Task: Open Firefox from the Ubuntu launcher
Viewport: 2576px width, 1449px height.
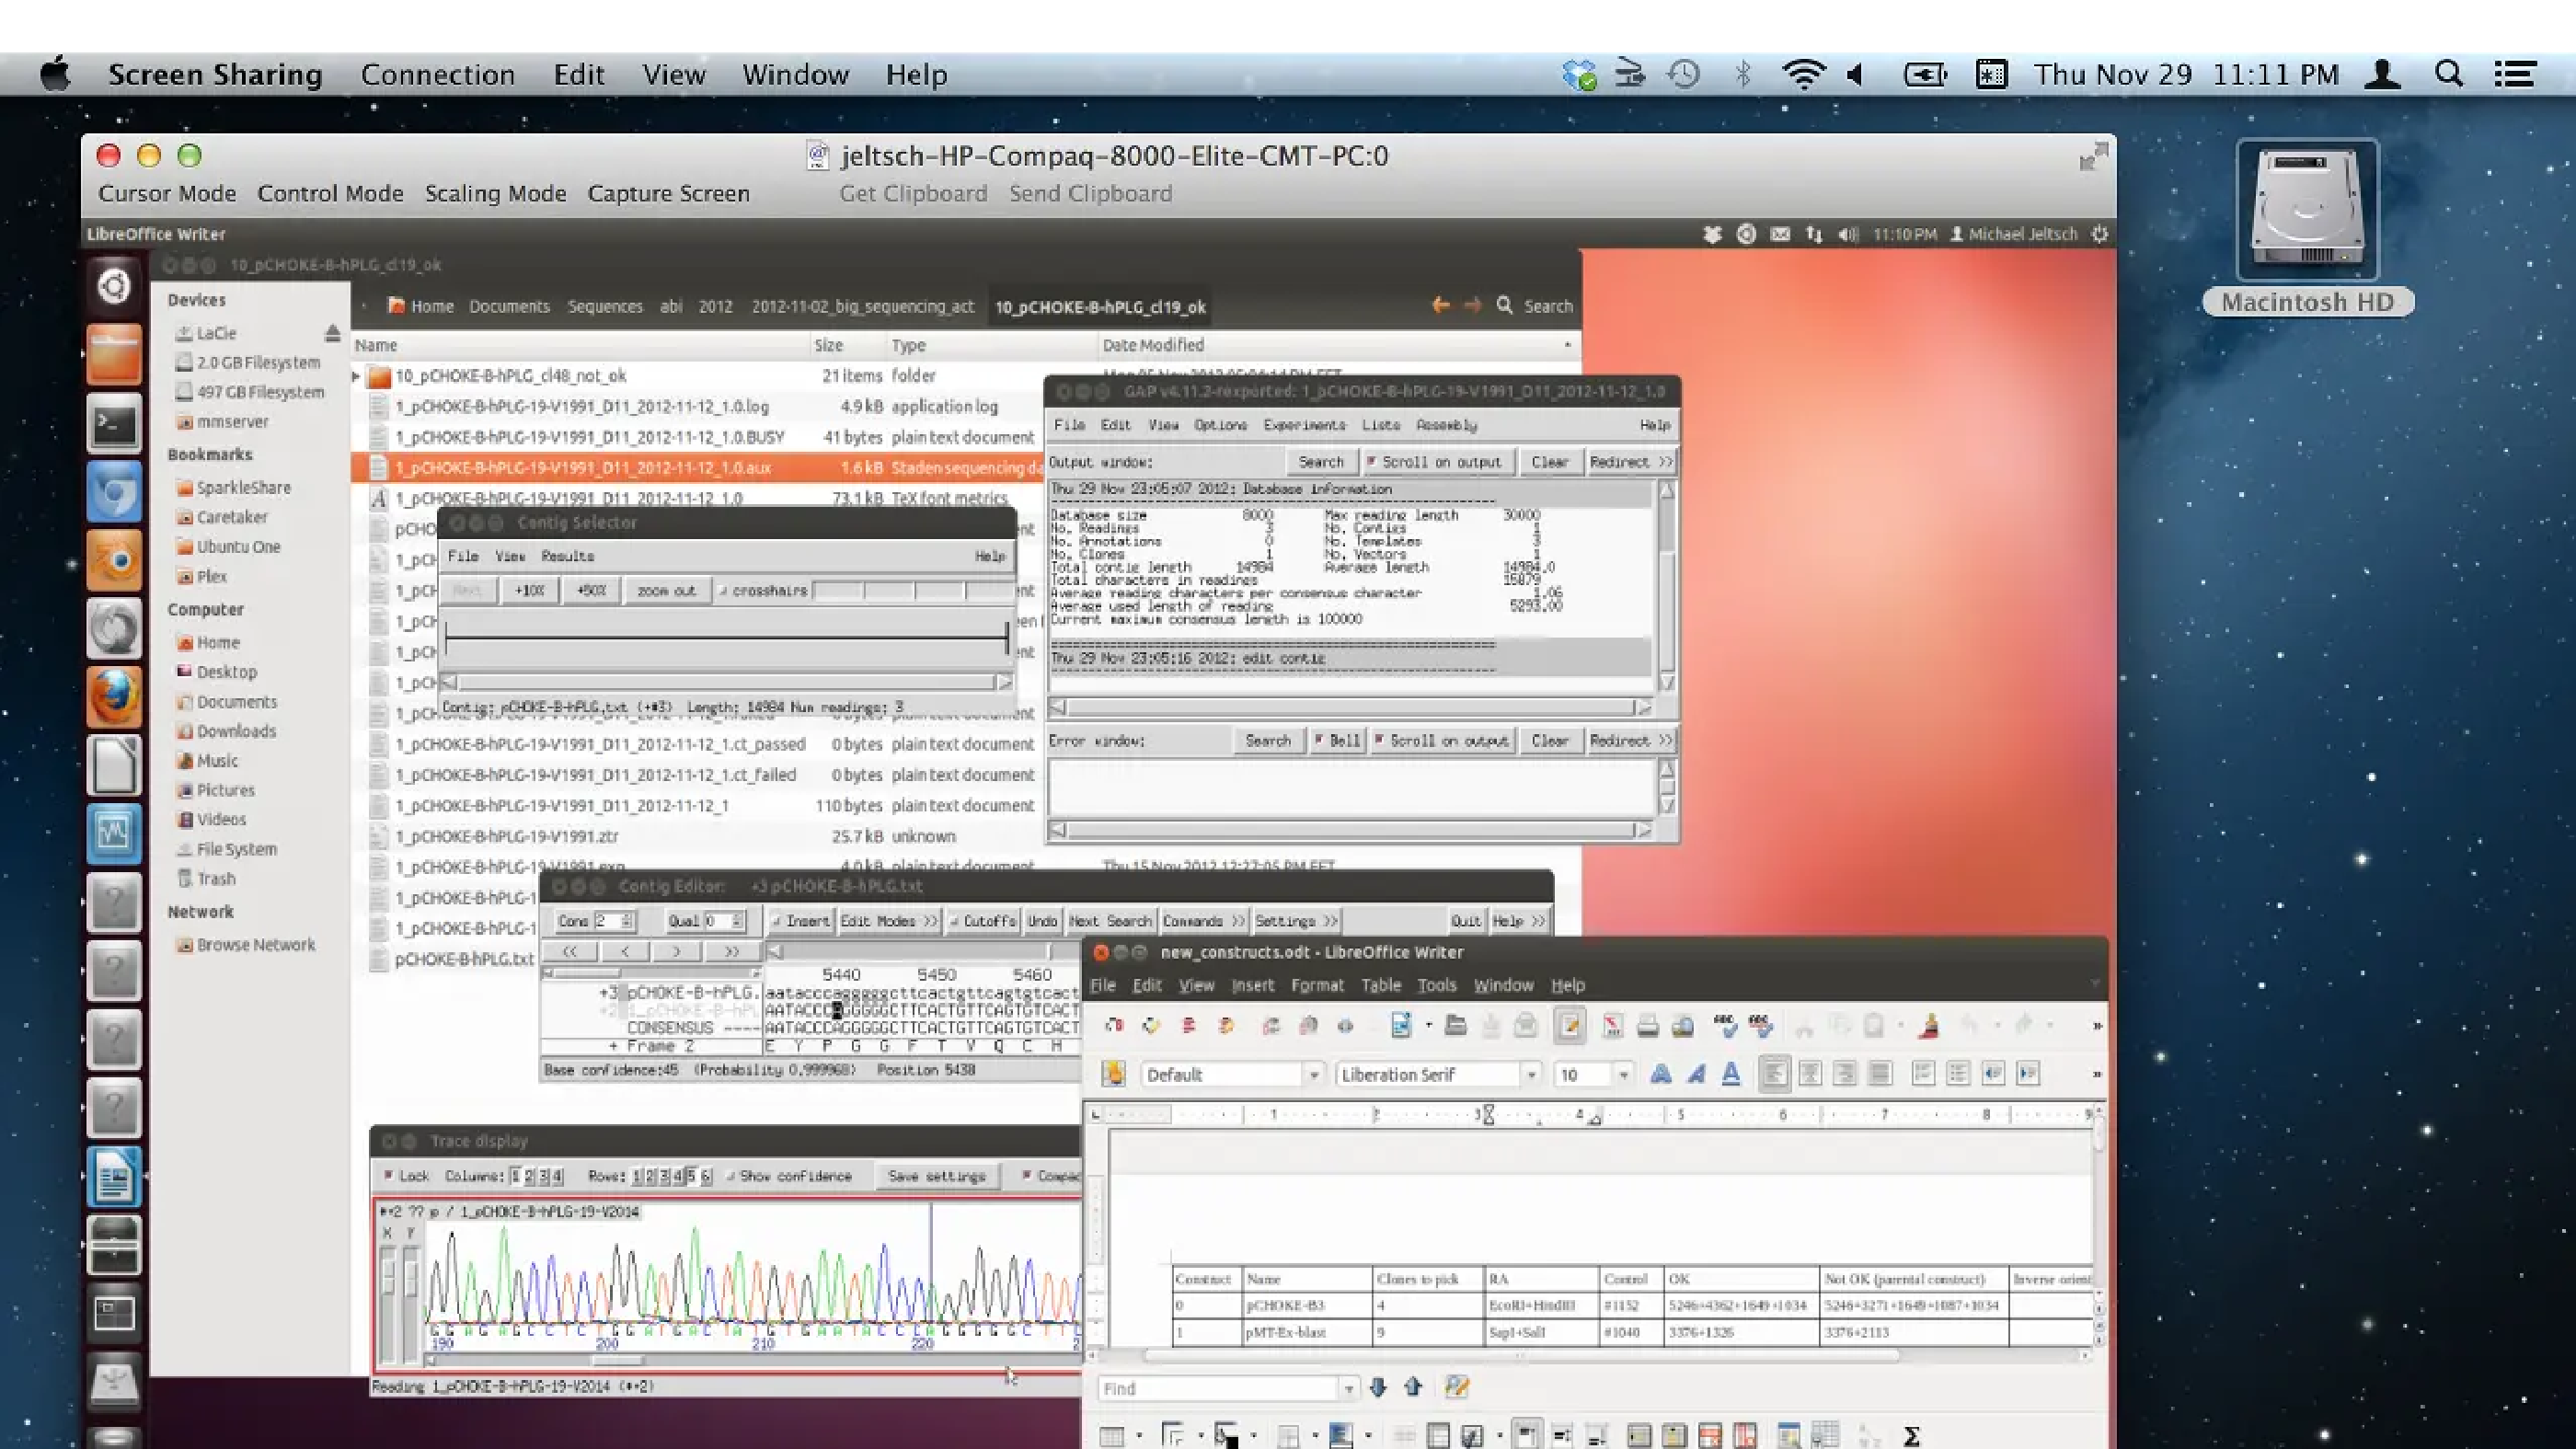Action: coord(114,696)
